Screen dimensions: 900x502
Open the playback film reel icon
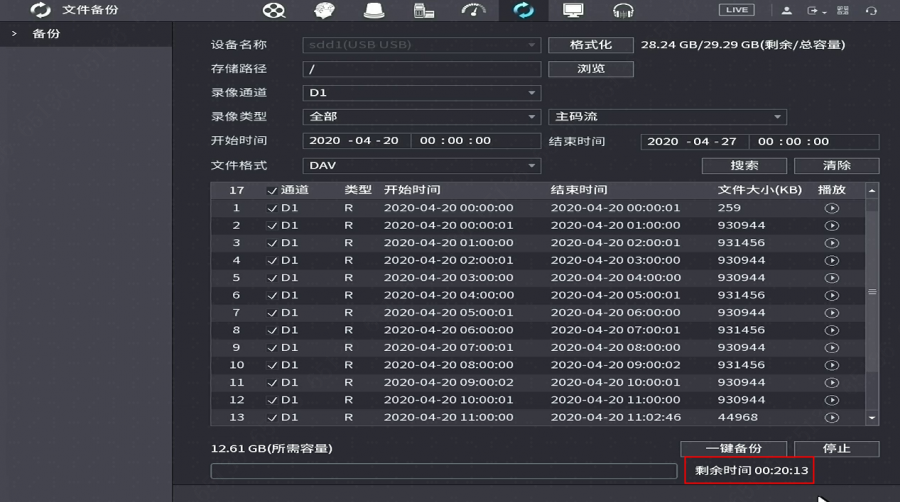(274, 10)
